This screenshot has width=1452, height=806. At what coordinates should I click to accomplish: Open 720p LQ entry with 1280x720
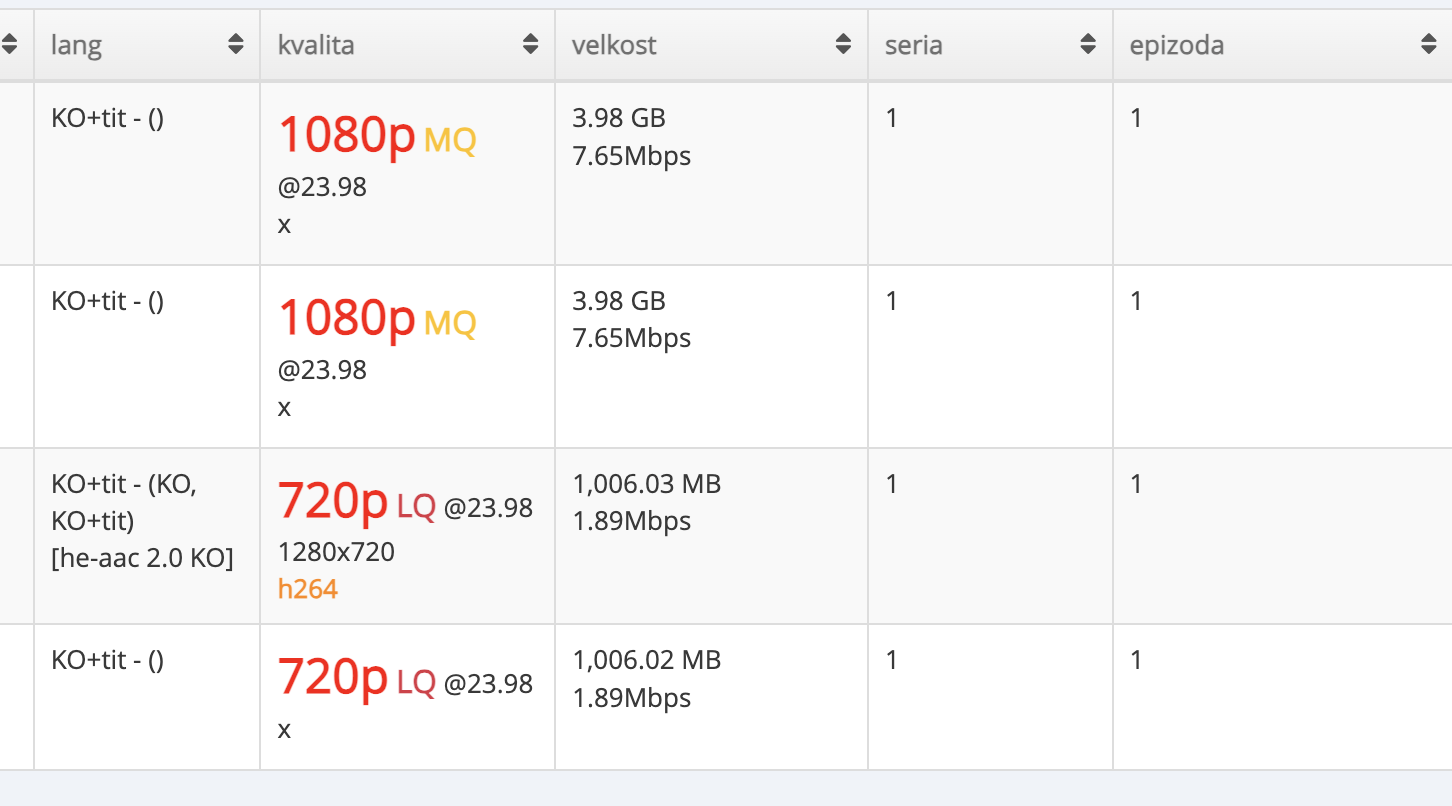[x=405, y=502]
